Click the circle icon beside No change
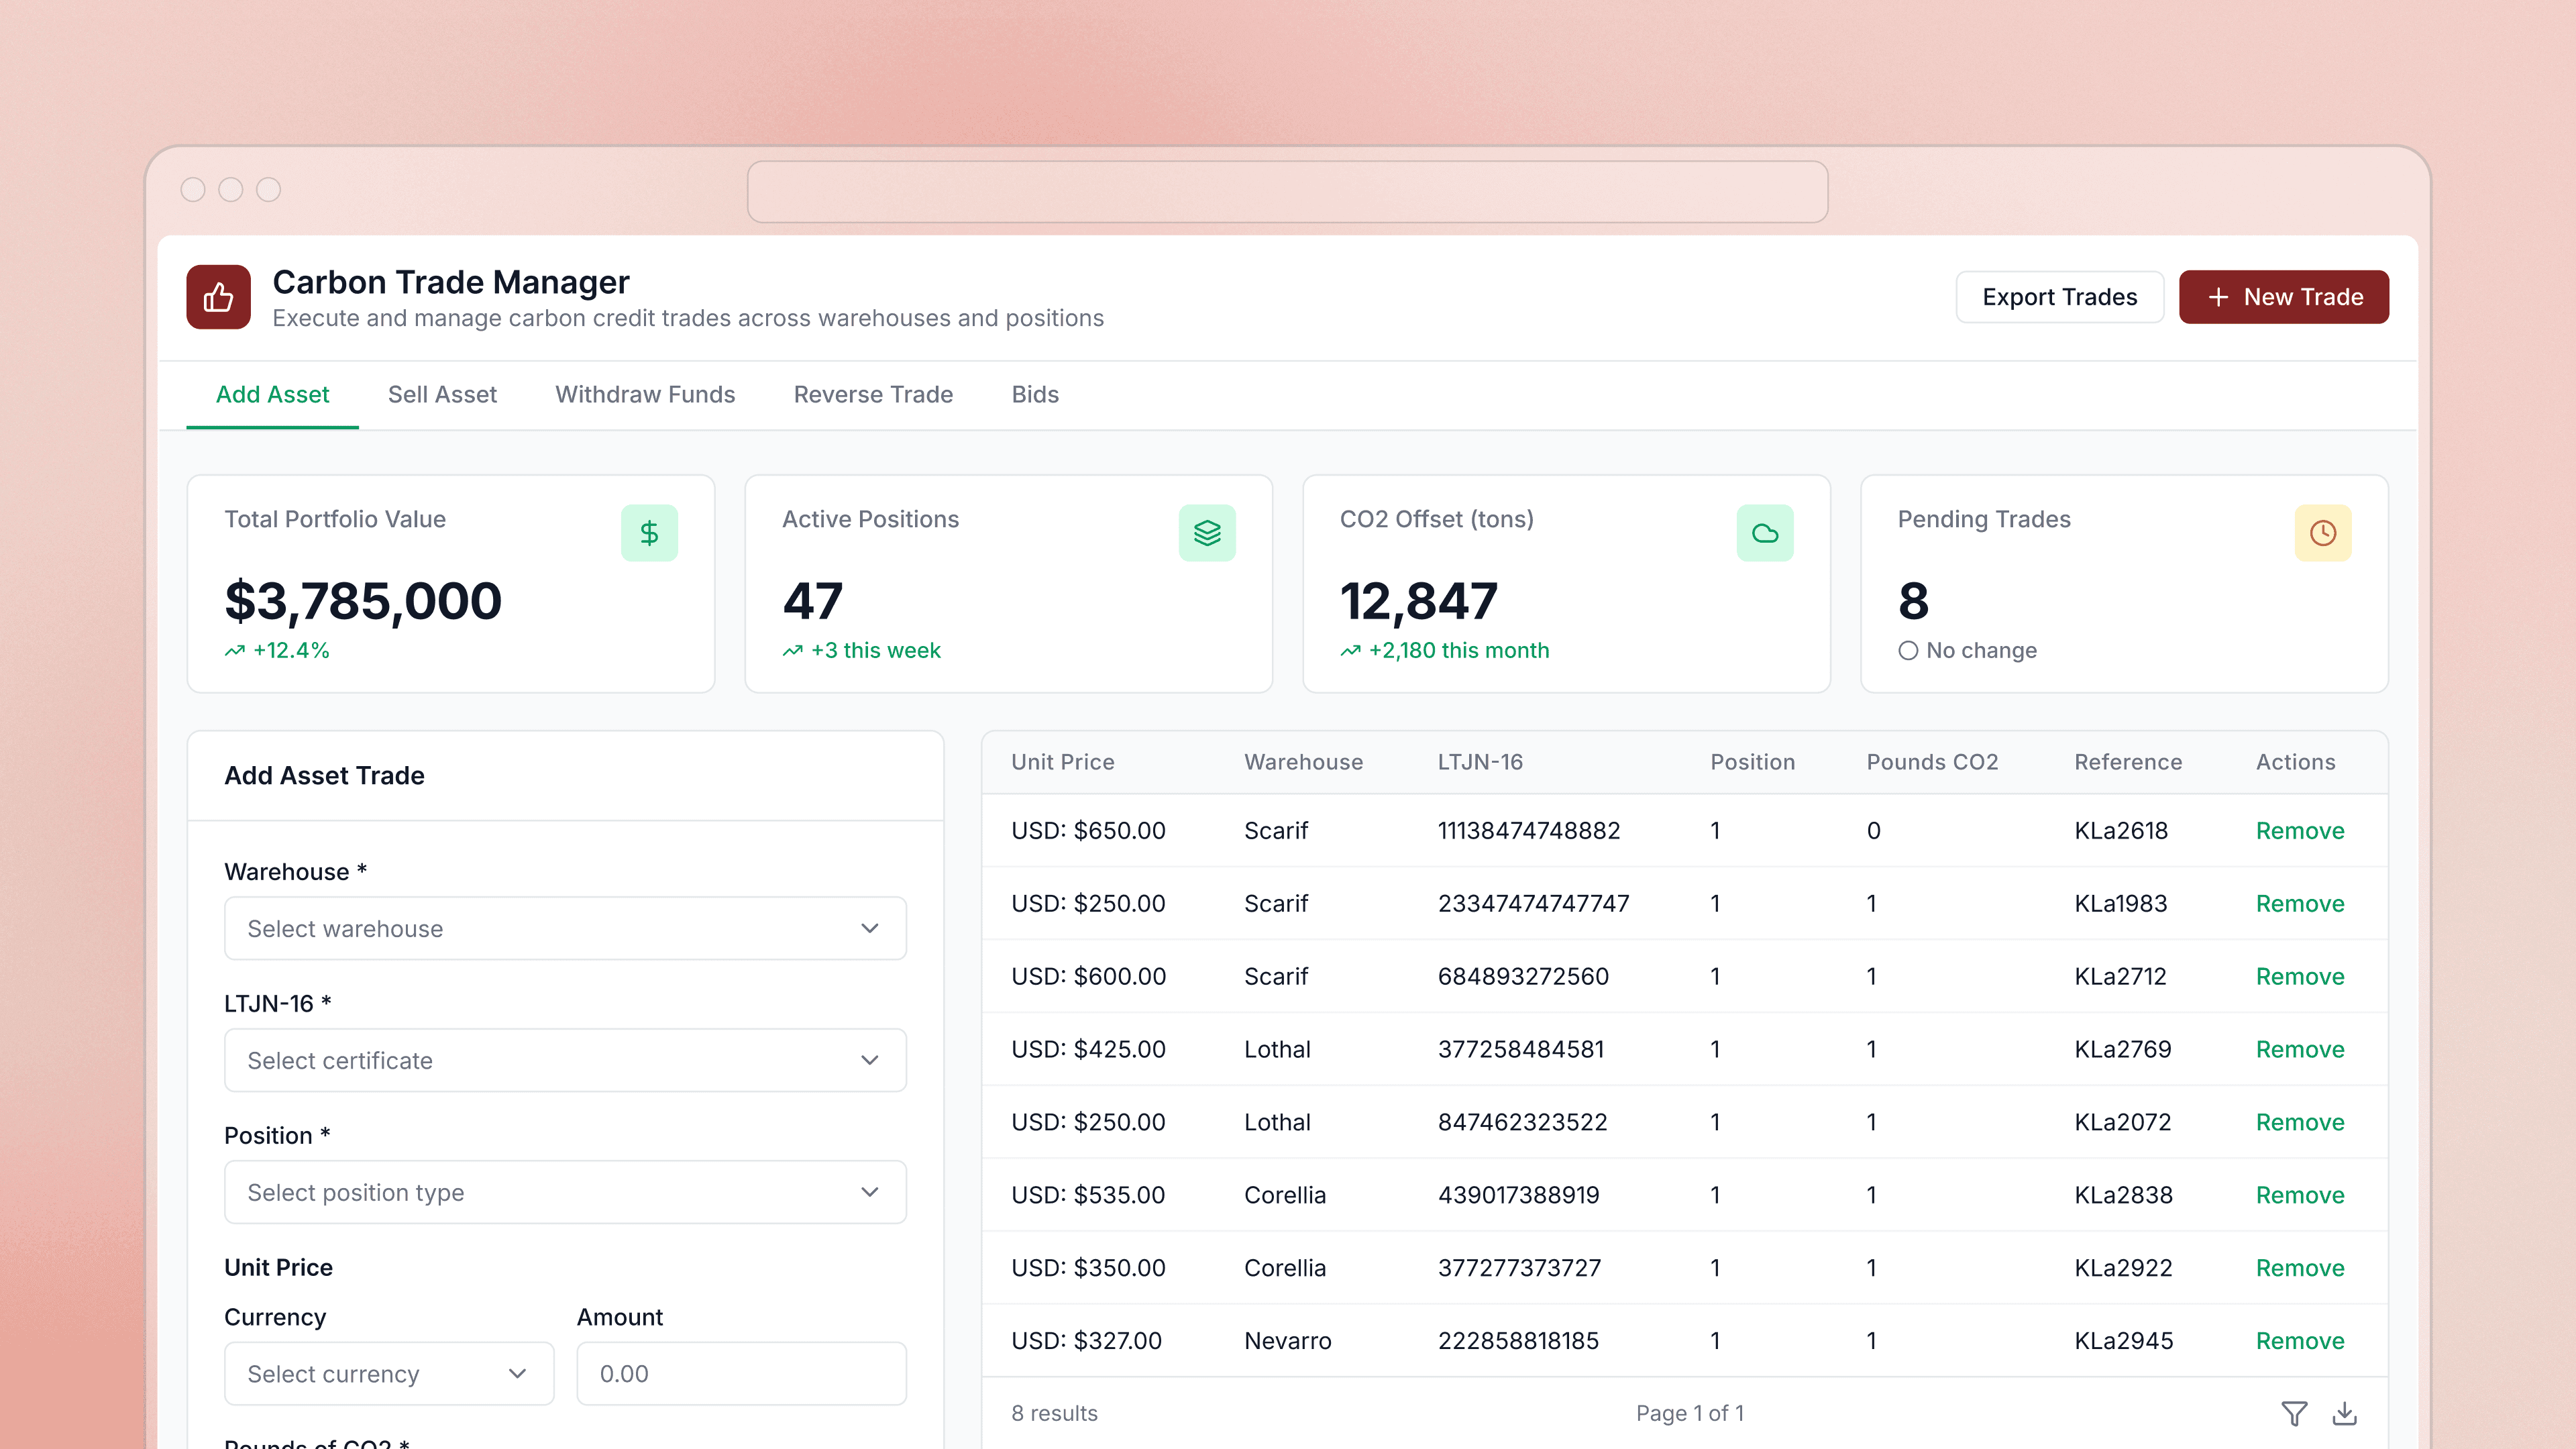Image resolution: width=2576 pixels, height=1449 pixels. [1908, 651]
